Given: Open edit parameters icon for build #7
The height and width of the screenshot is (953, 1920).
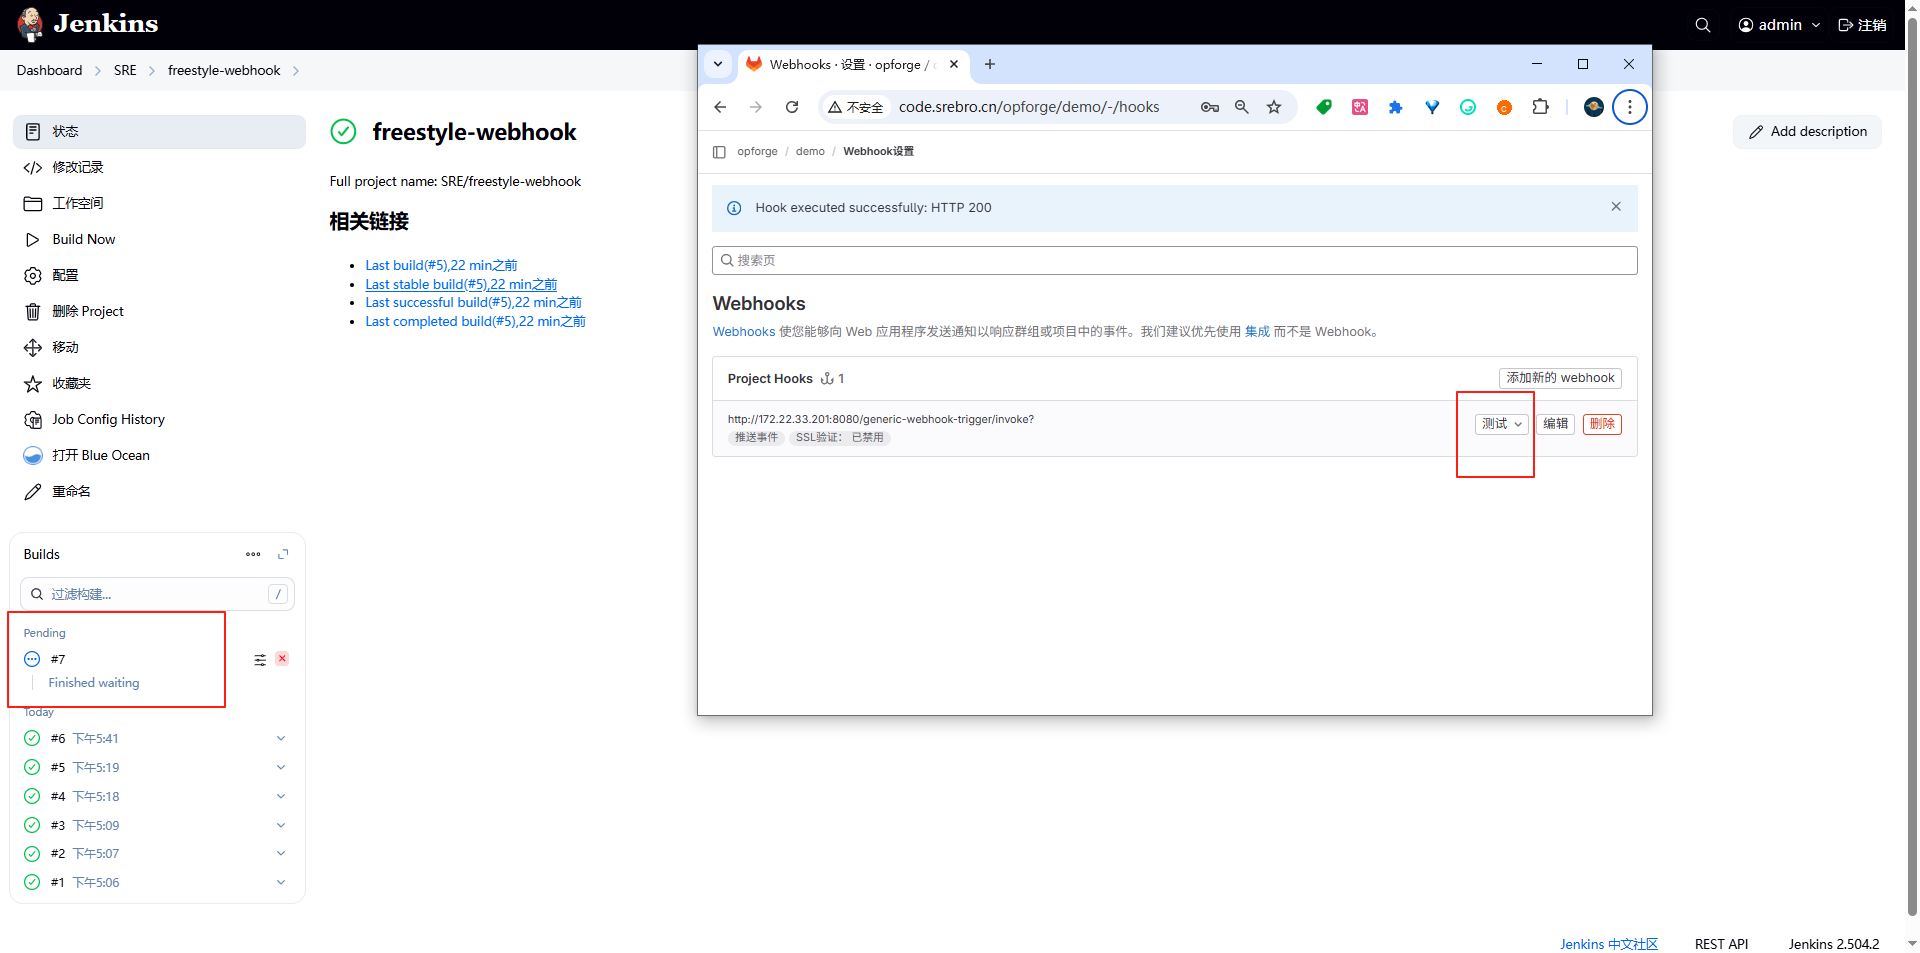Looking at the screenshot, I should [260, 659].
